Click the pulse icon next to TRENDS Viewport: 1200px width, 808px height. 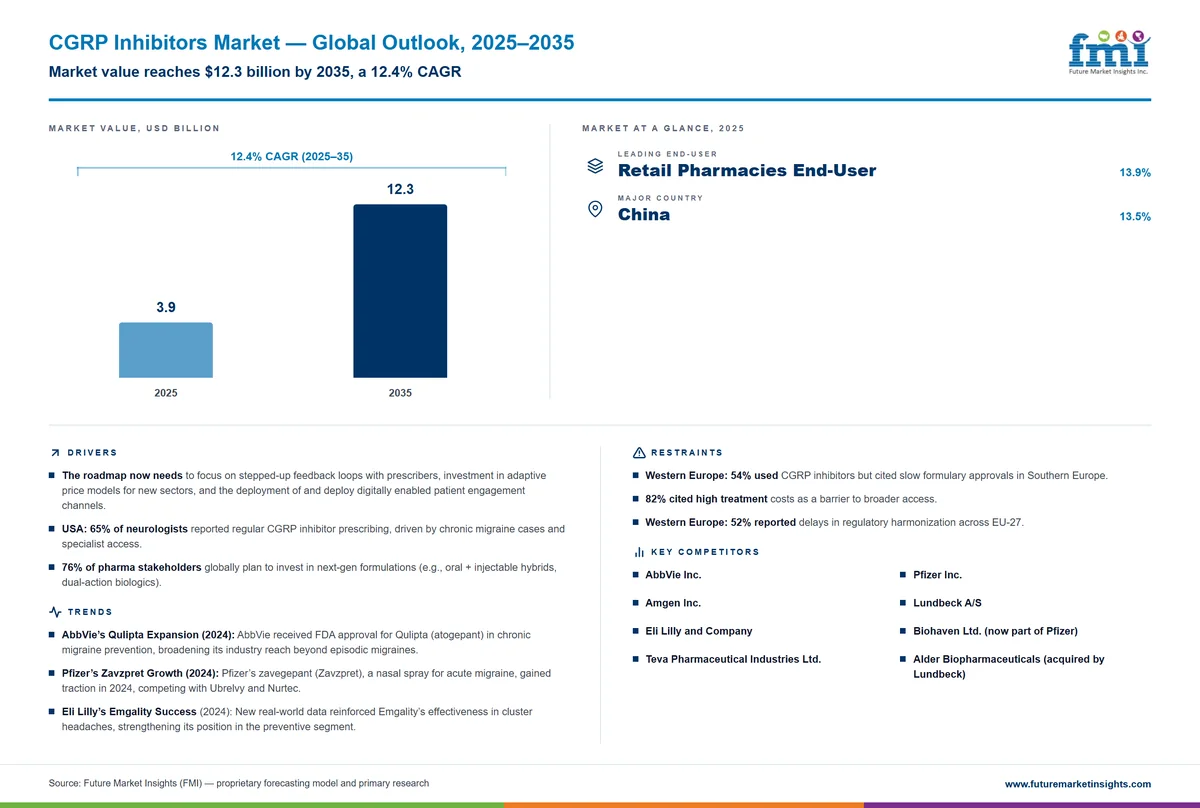[x=55, y=612]
